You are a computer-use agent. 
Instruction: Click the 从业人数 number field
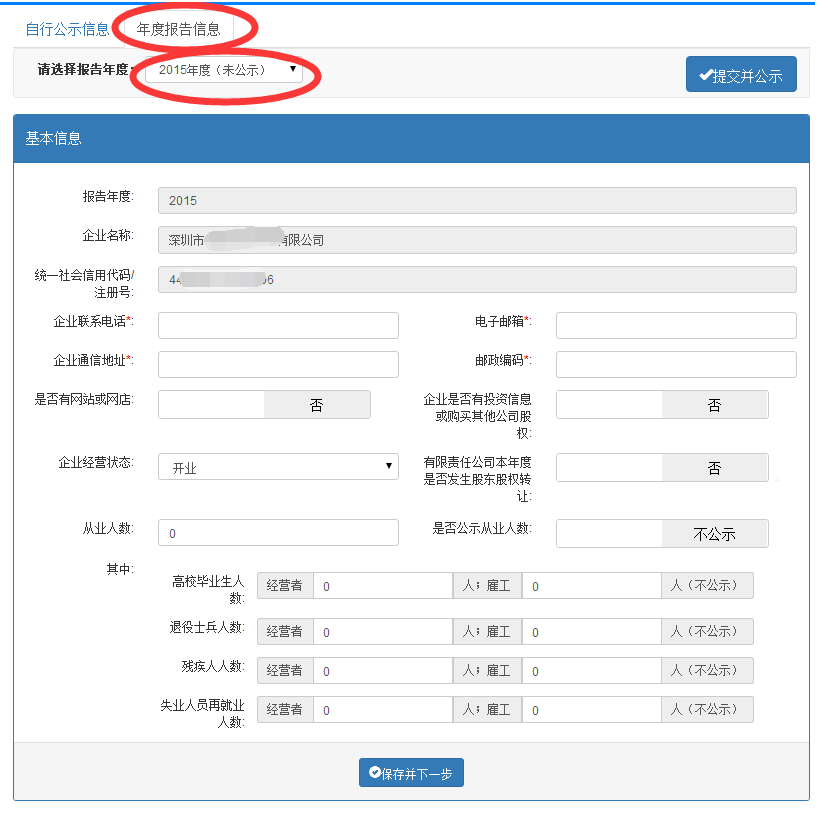coord(278,532)
